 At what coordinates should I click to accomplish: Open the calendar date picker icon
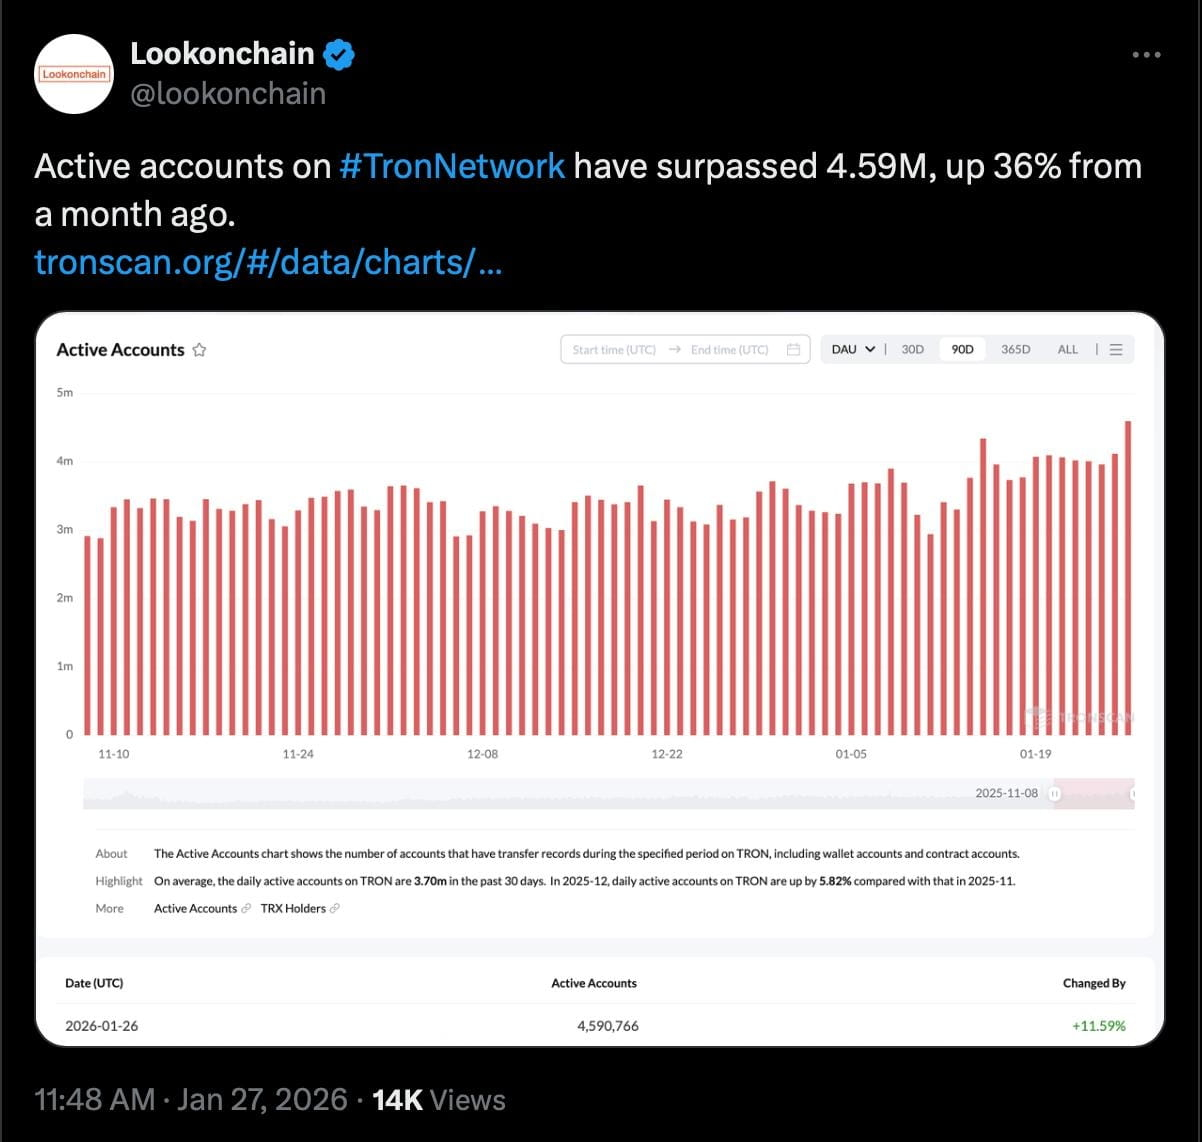click(x=793, y=350)
